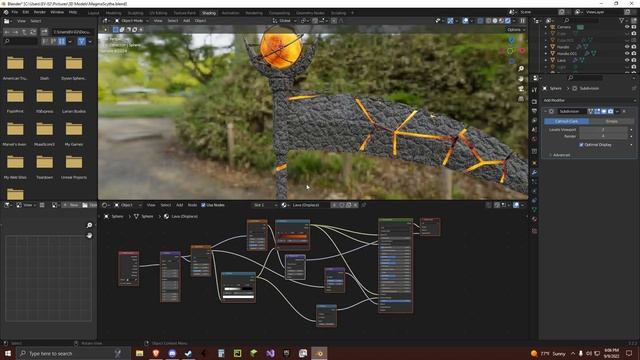Open the outliner filter dropdown

623,20
